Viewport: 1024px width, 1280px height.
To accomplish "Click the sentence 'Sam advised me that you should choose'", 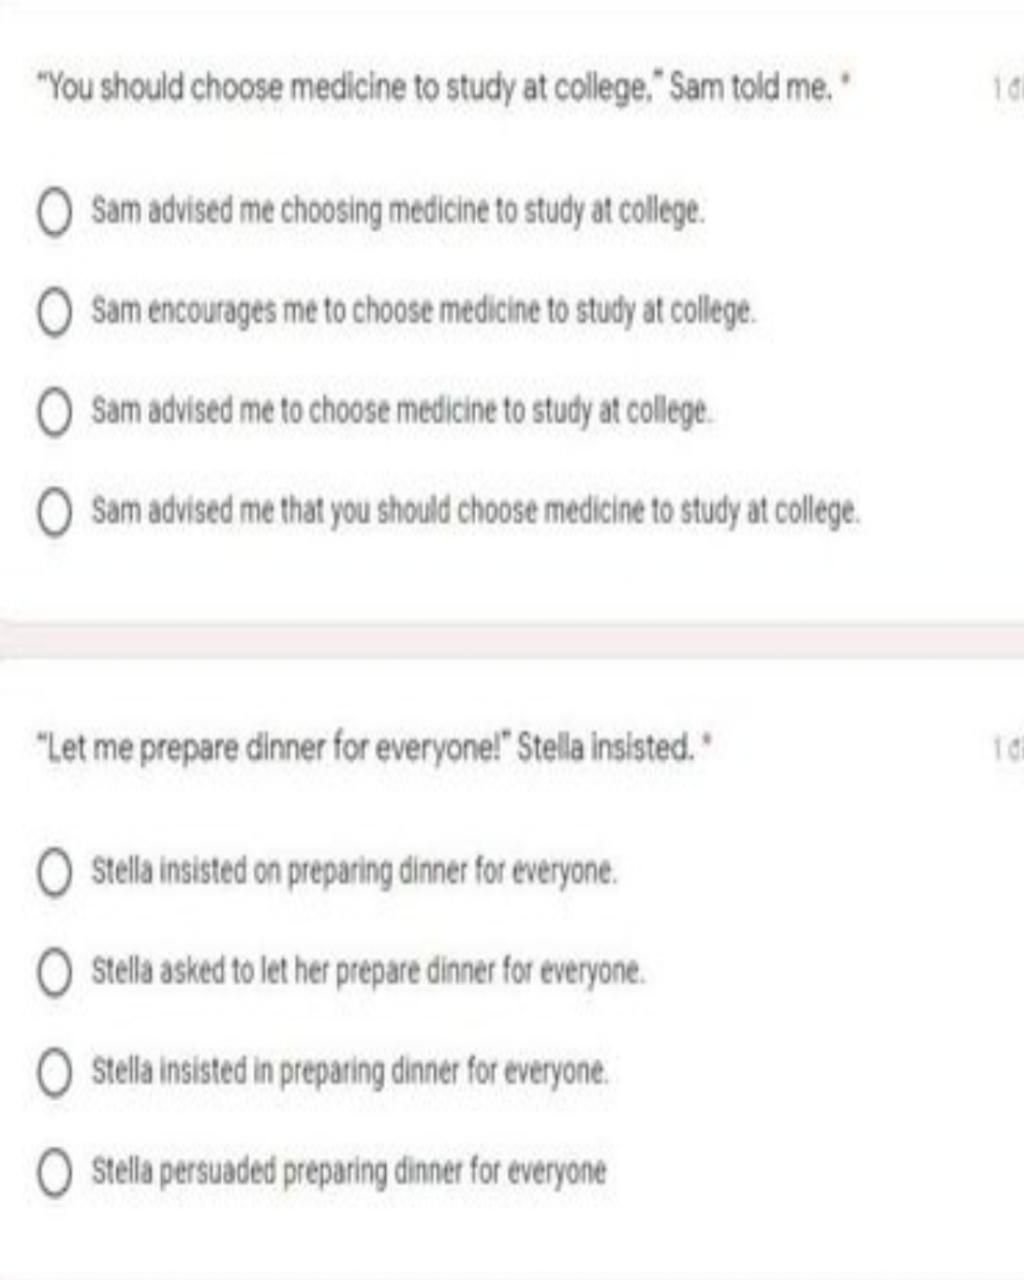I will [x=475, y=512].
